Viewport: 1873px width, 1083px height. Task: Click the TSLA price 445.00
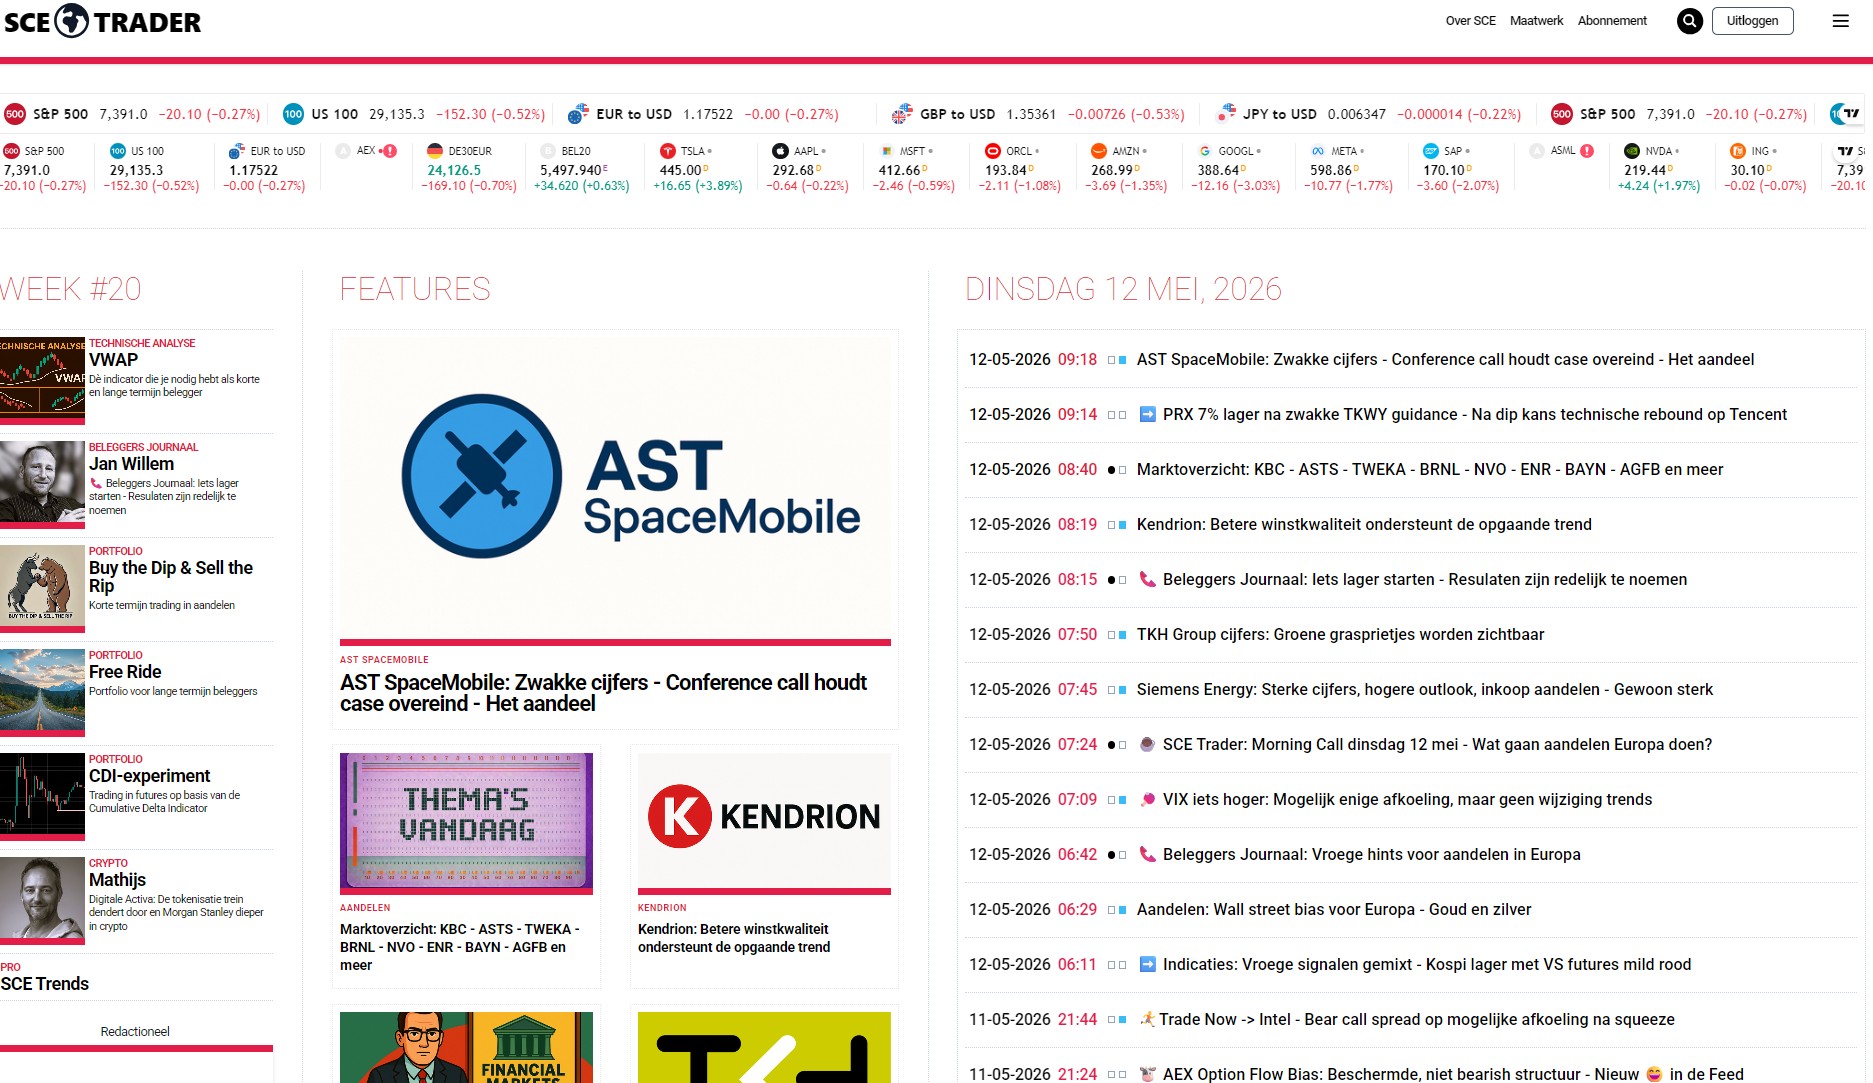[680, 170]
